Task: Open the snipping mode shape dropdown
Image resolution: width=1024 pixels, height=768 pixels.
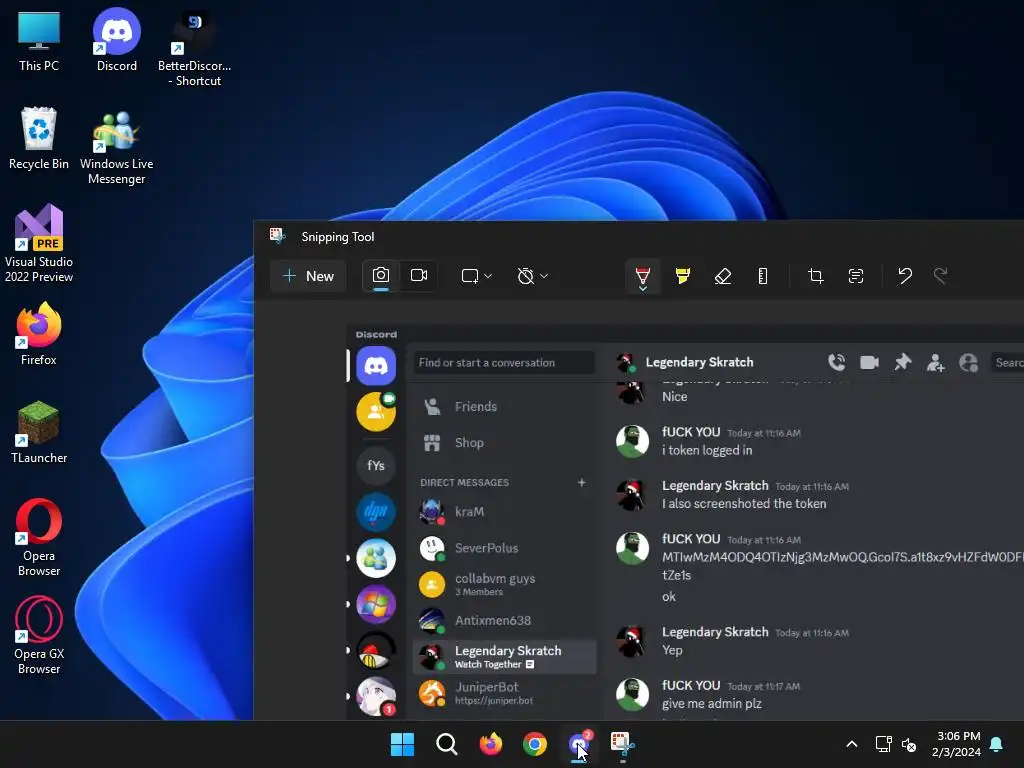Action: [x=477, y=276]
